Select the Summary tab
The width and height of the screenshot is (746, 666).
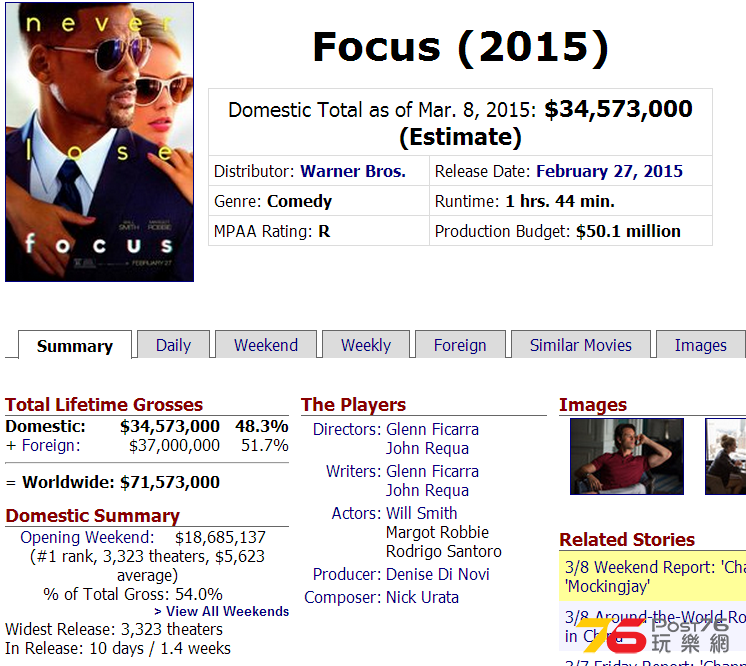pyautogui.click(x=75, y=345)
